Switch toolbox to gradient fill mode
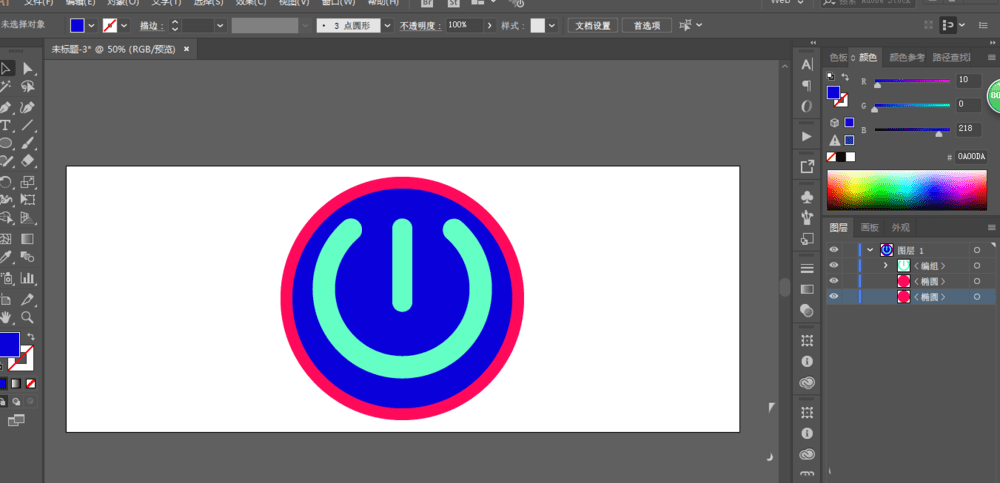 click(16, 383)
